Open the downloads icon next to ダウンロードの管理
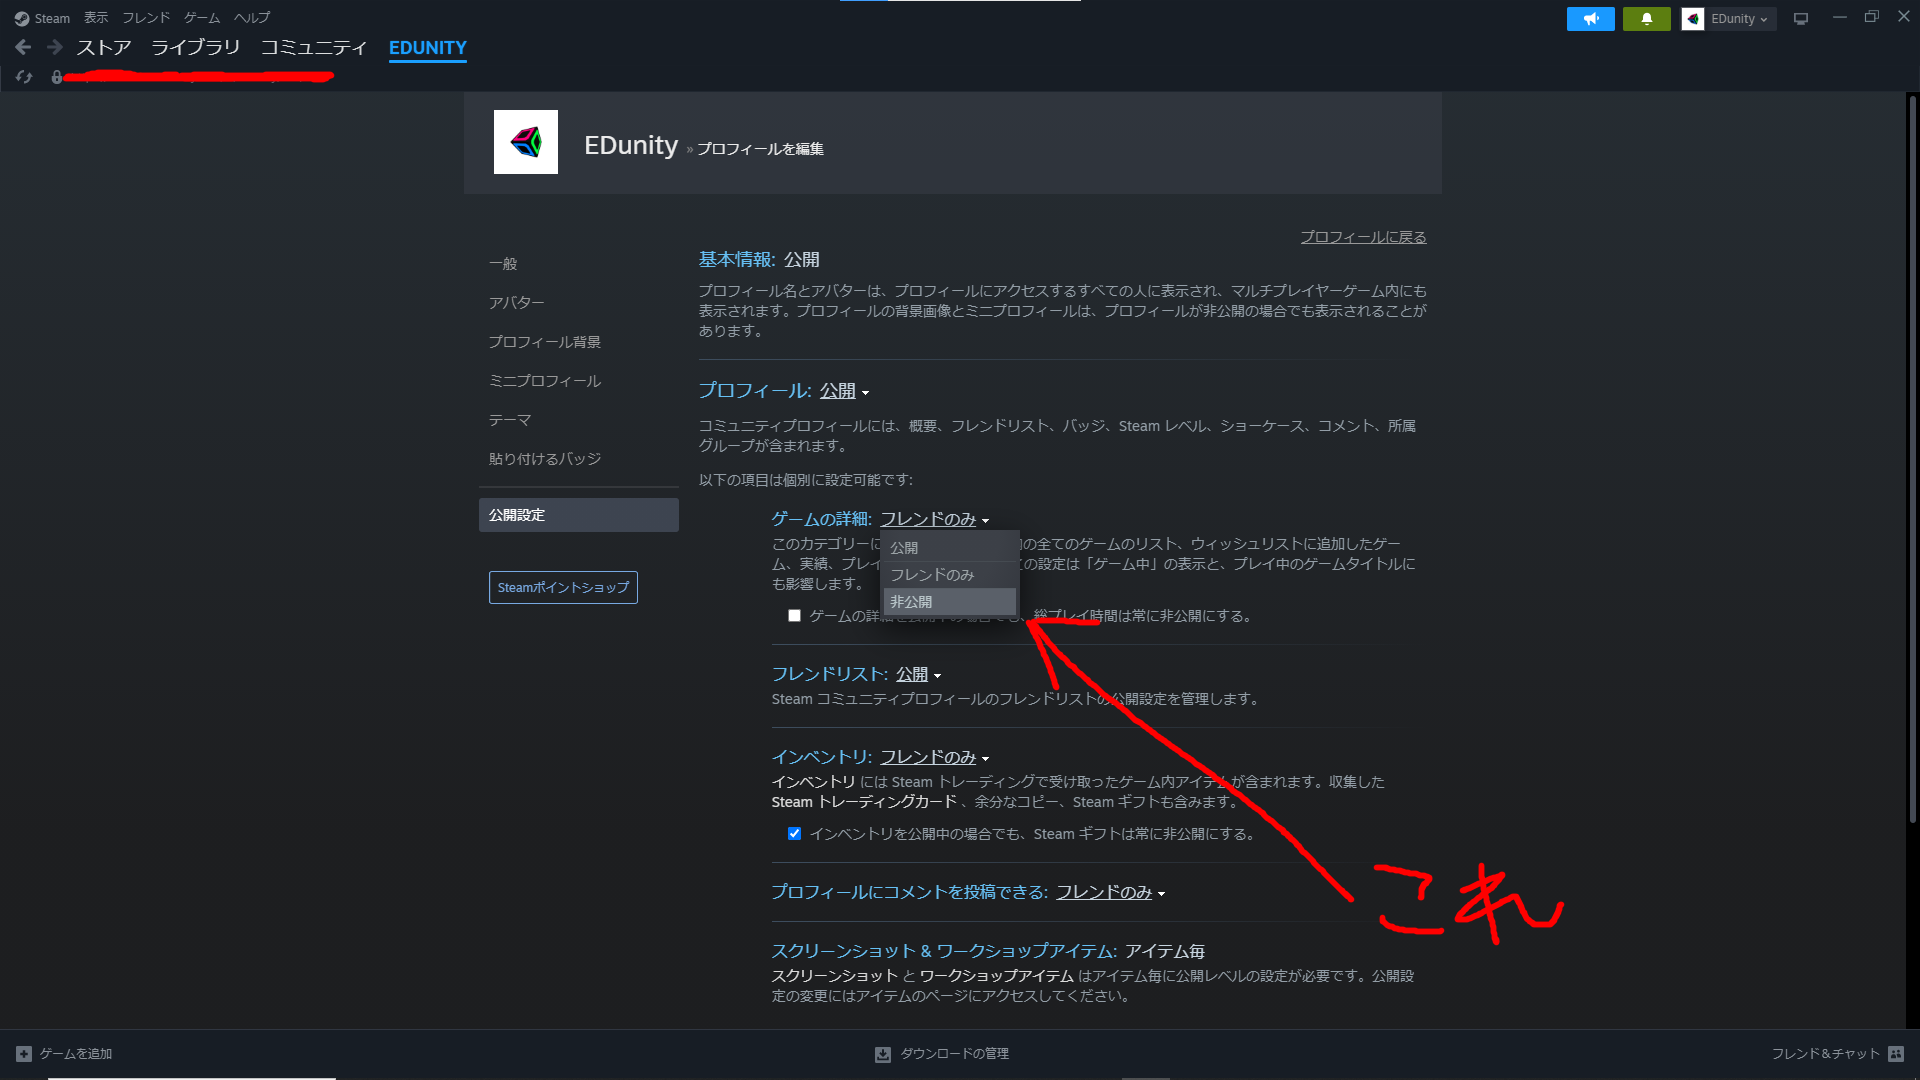Image resolution: width=1920 pixels, height=1080 pixels. pyautogui.click(x=882, y=1054)
